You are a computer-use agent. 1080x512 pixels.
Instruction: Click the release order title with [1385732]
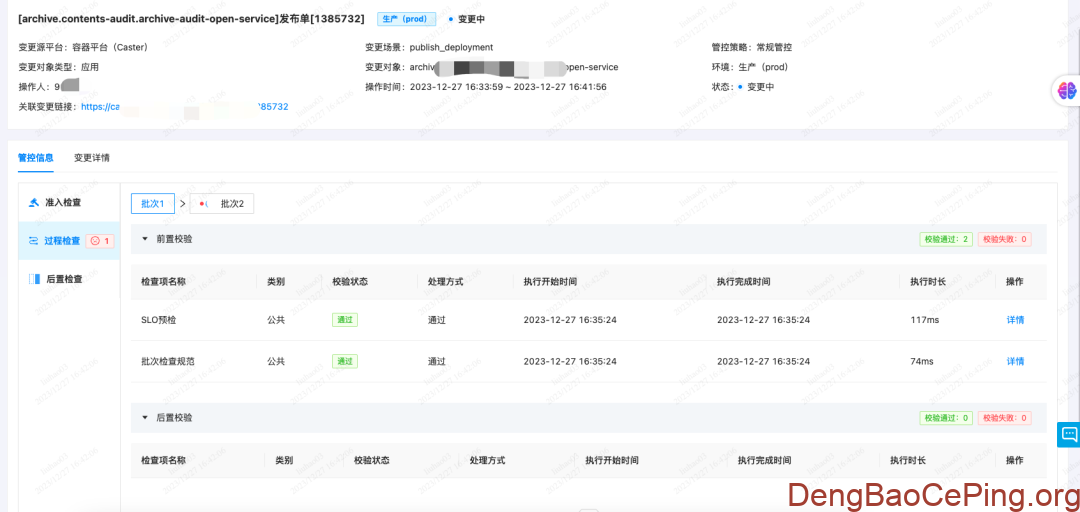(191, 19)
